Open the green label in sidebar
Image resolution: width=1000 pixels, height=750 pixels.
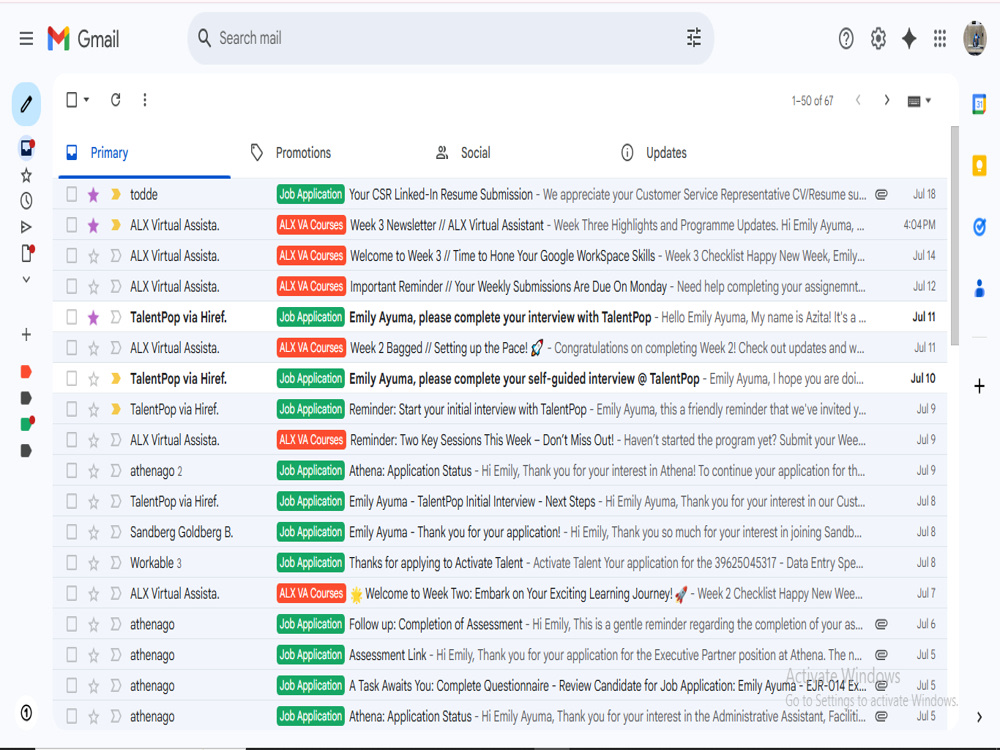27,423
